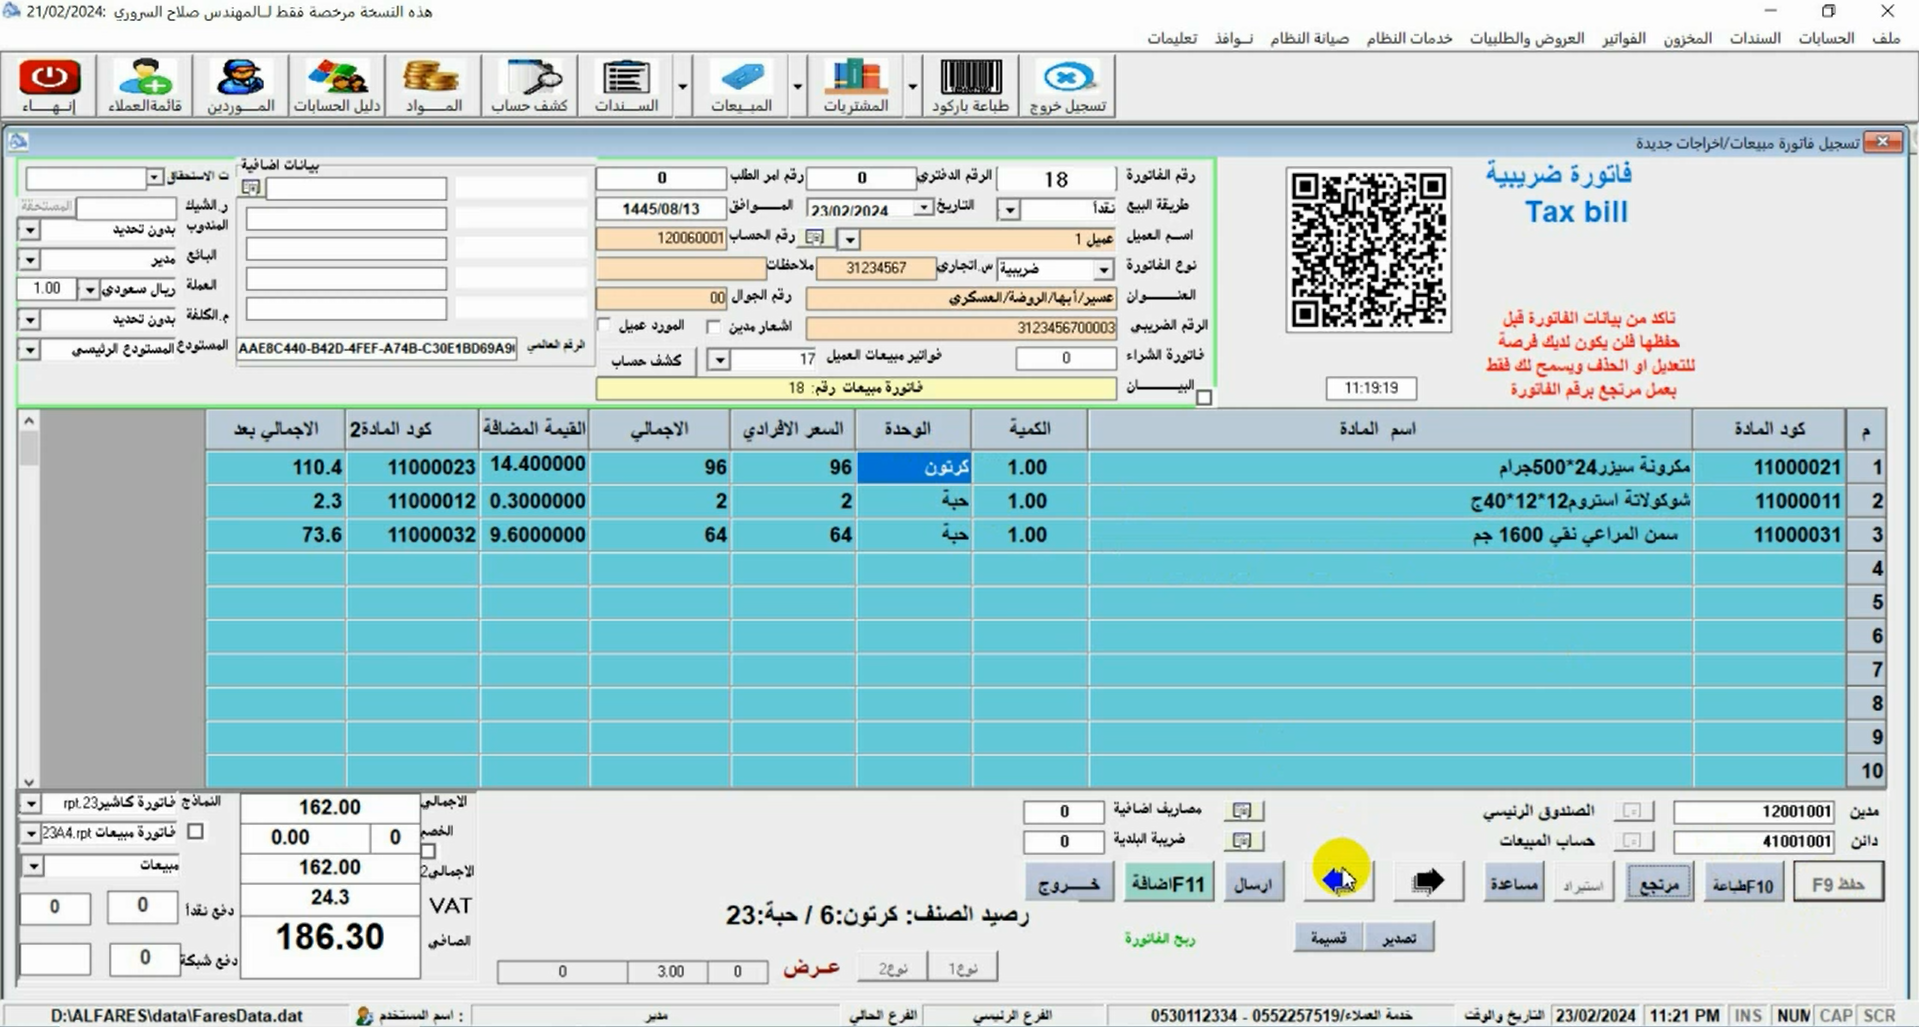Open the suppliers الموردين toolbar icon
The image size is (1919, 1027).
point(240,85)
